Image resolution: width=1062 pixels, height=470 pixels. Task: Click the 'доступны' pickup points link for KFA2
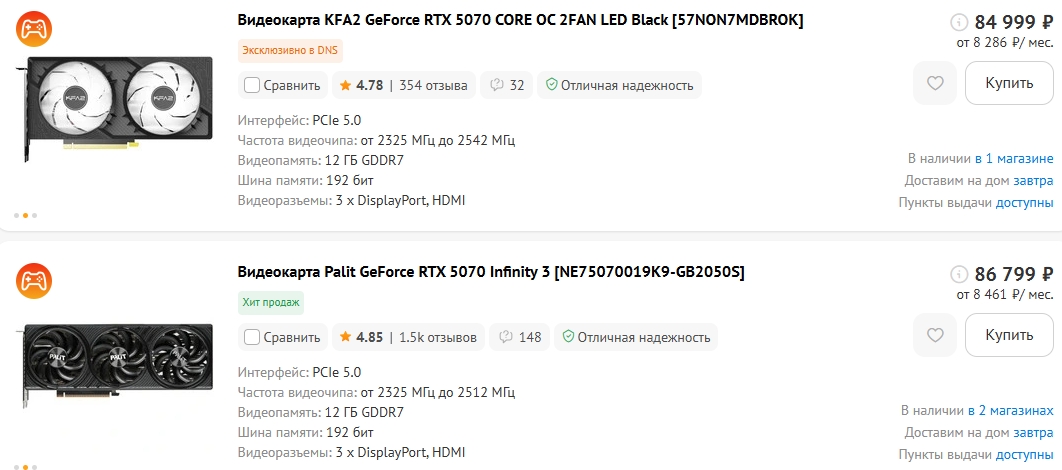[1025, 202]
